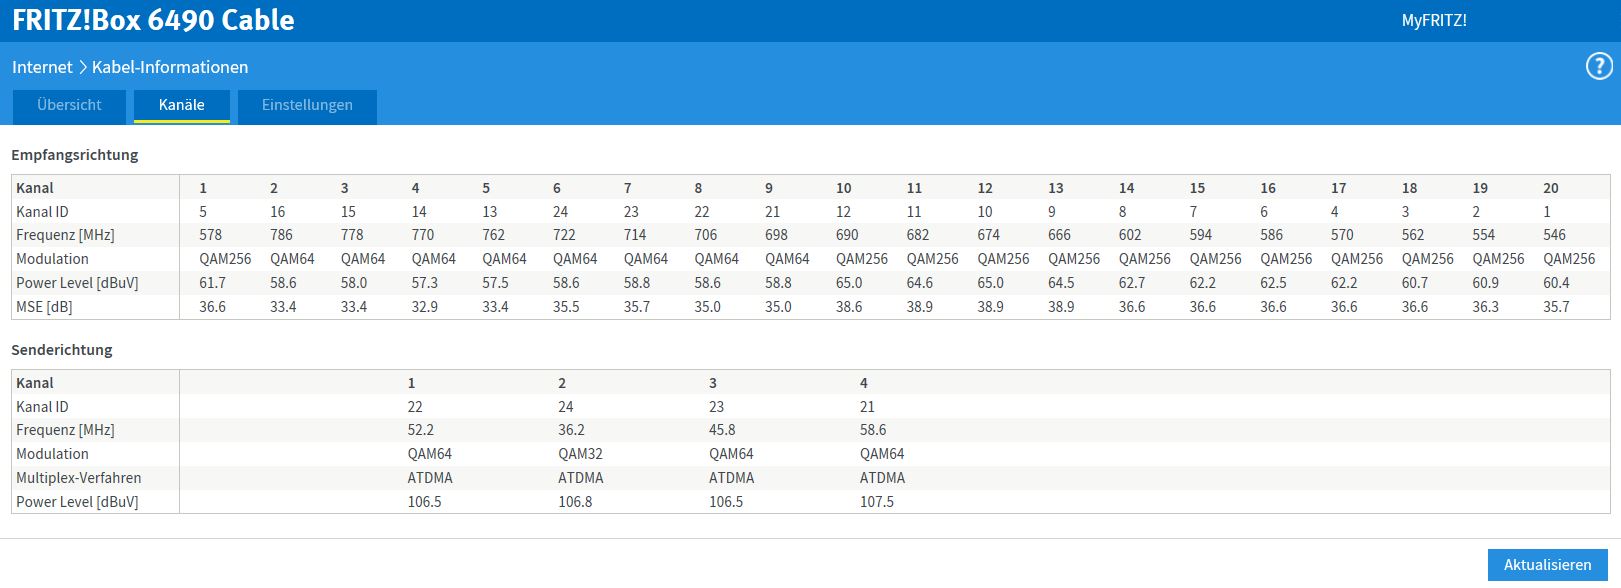Select MSE value 35.5
The width and height of the screenshot is (1621, 588).
pyautogui.click(x=566, y=307)
